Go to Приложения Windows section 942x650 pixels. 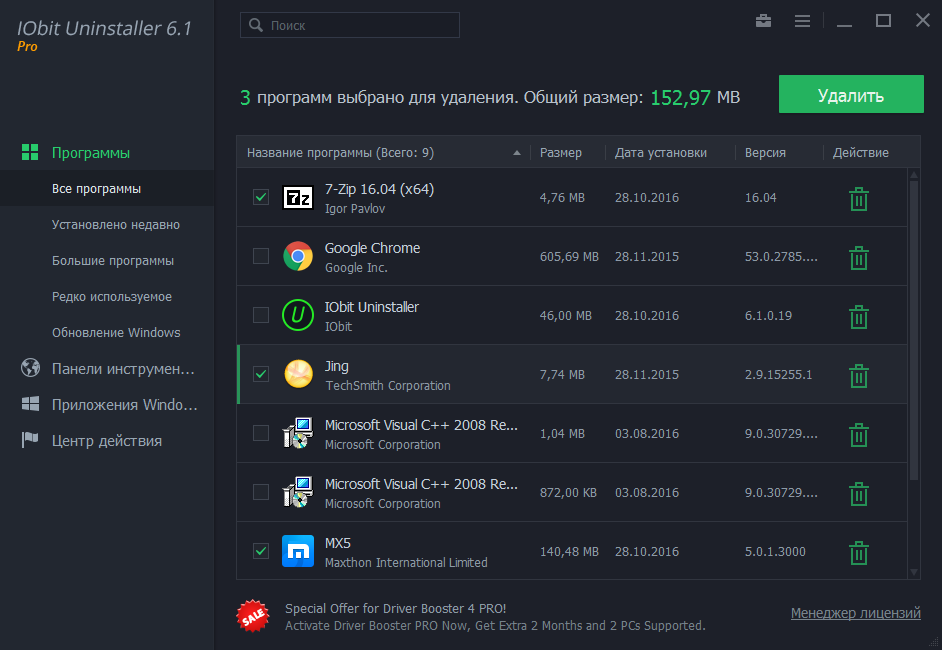click(x=124, y=404)
